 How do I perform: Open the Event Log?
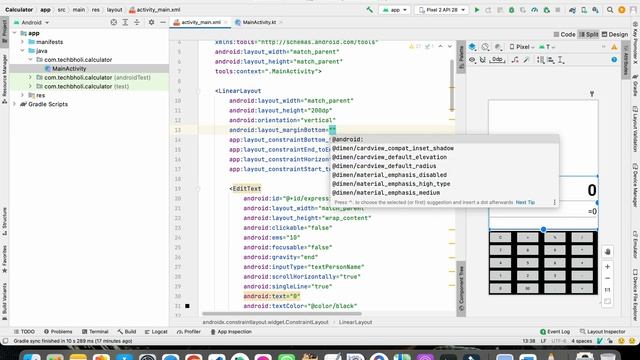tap(555, 332)
